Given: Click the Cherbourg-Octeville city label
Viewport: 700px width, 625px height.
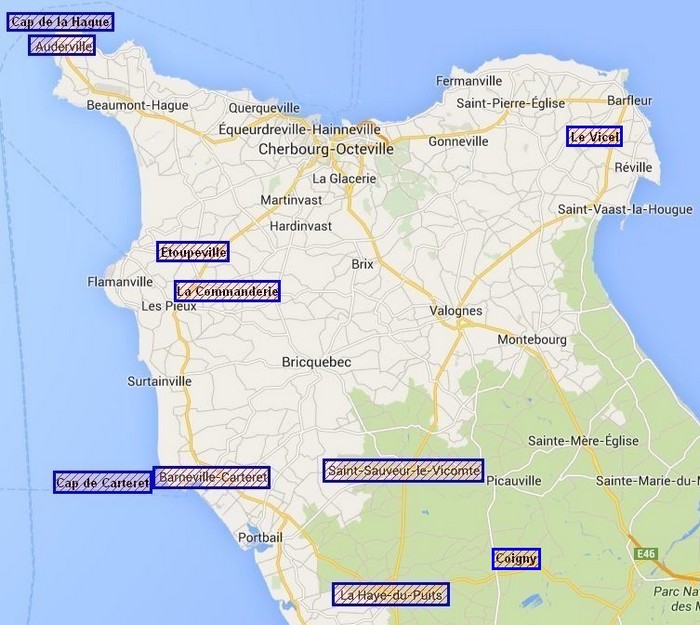Looking at the screenshot, I should coord(326,149).
